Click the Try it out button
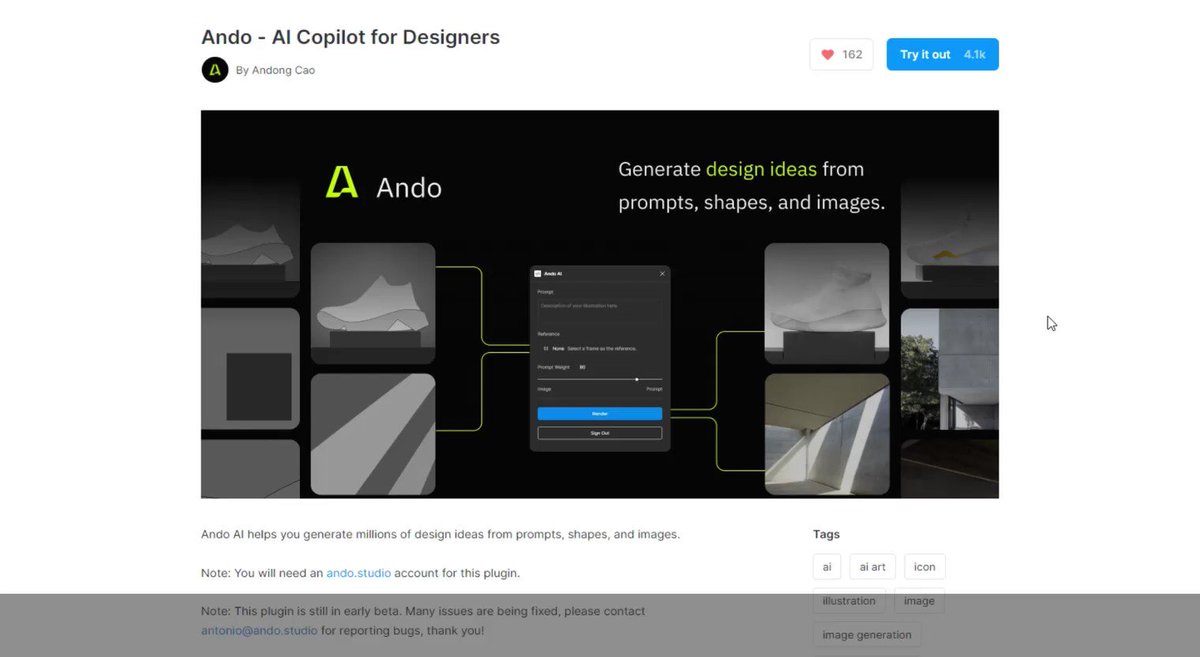 tap(942, 55)
